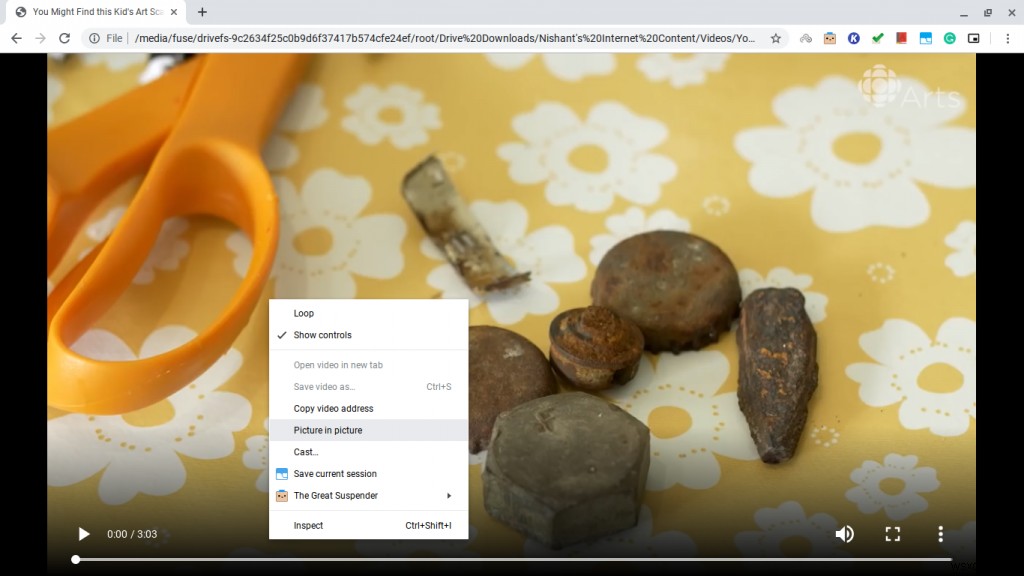
Task: Open the video player's three-dot options menu
Action: pyautogui.click(x=940, y=534)
